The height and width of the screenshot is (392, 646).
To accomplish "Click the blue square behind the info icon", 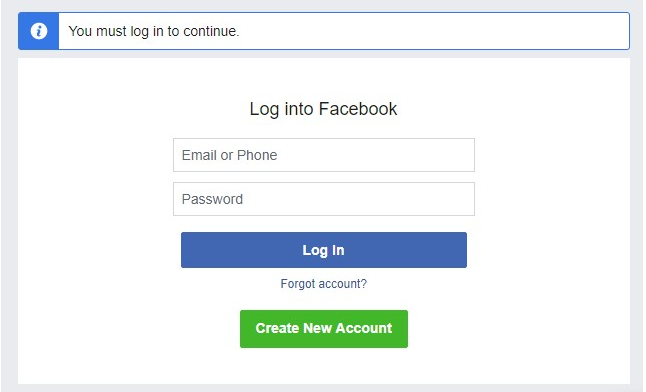I will pyautogui.click(x=39, y=31).
